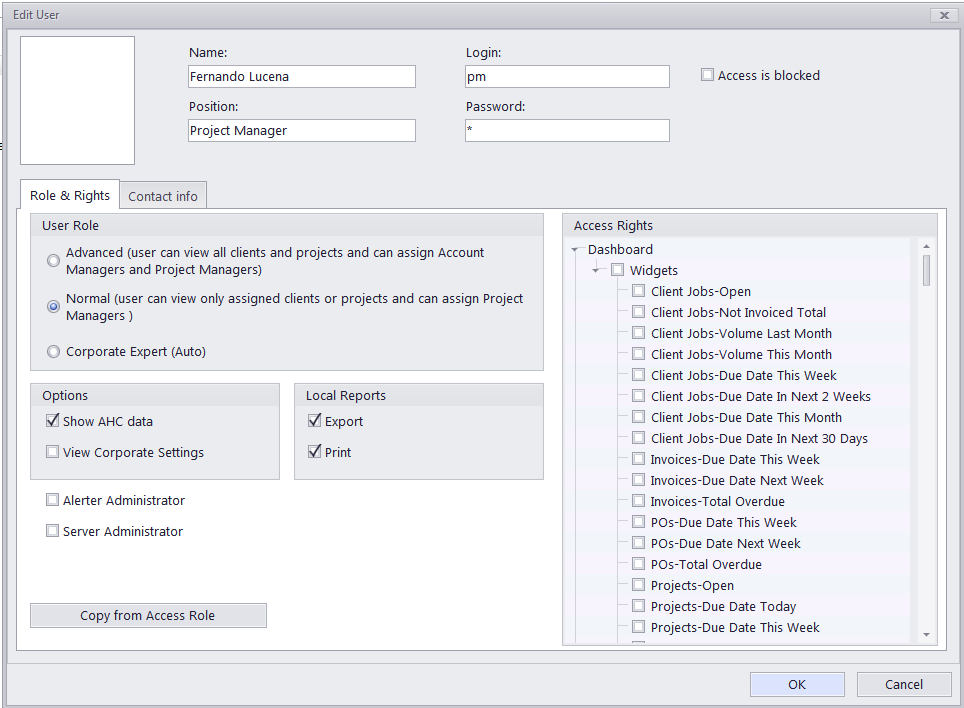This screenshot has height=708, width=964.
Task: Click the empty user photo placeholder
Action: (x=77, y=100)
